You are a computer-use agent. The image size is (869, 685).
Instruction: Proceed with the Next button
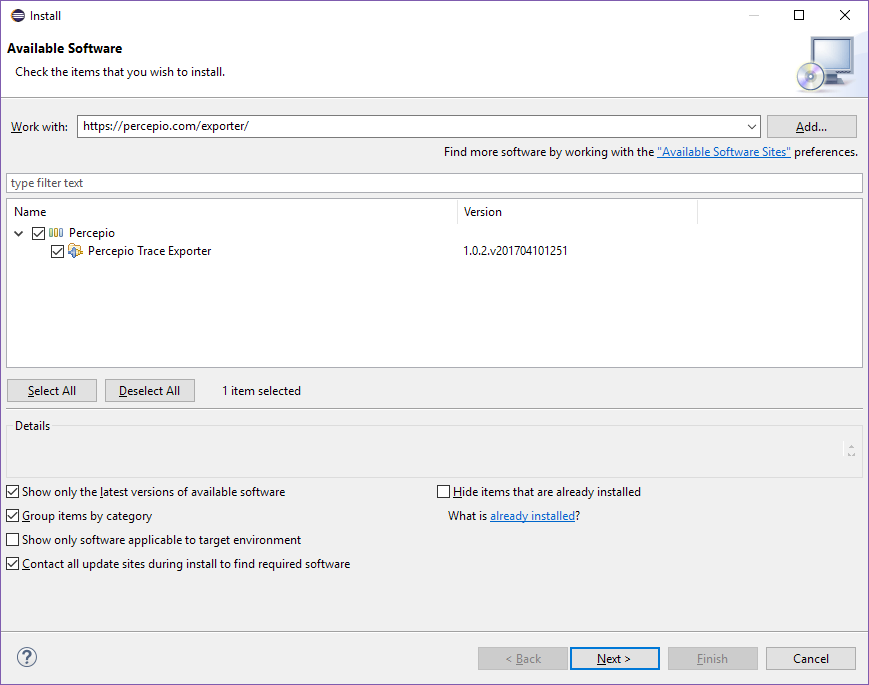point(615,658)
